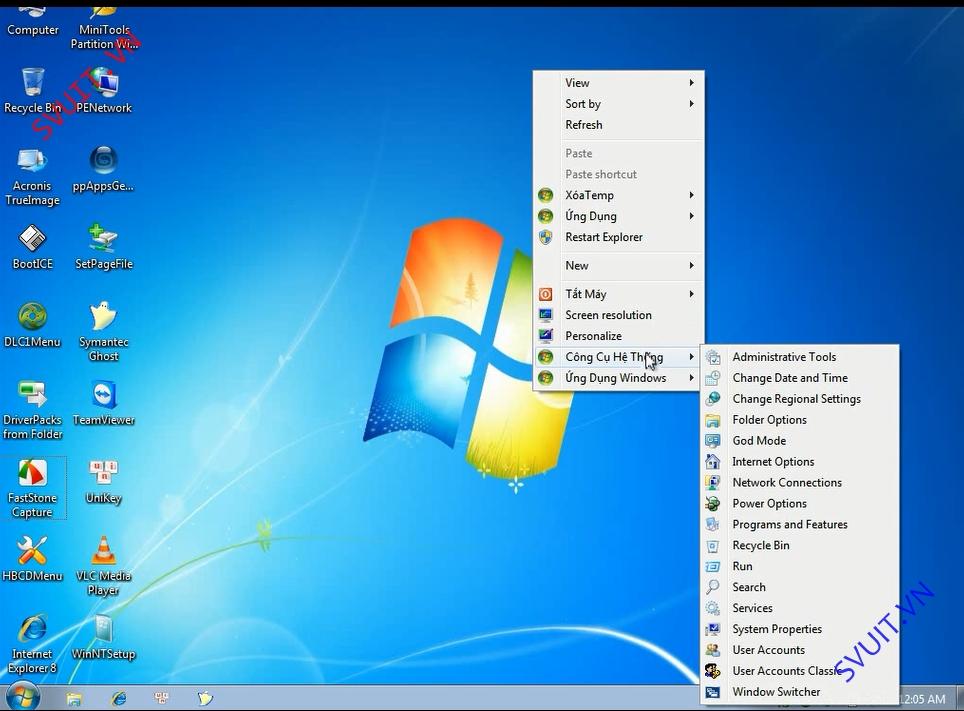The height and width of the screenshot is (711, 964).
Task: Select the DLC1Menu desktop icon
Action: (x=33, y=325)
